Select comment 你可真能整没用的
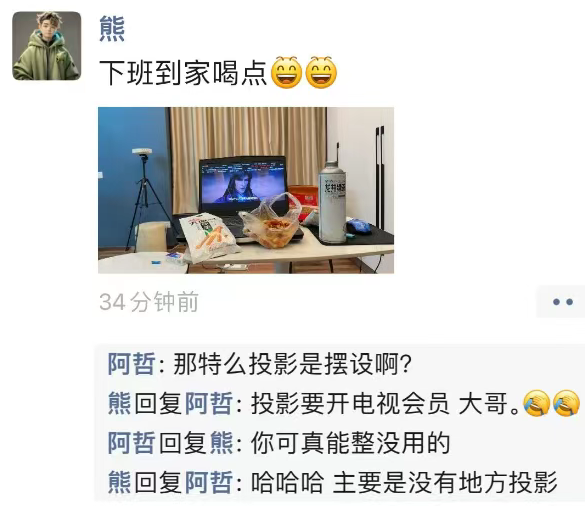 pos(350,443)
